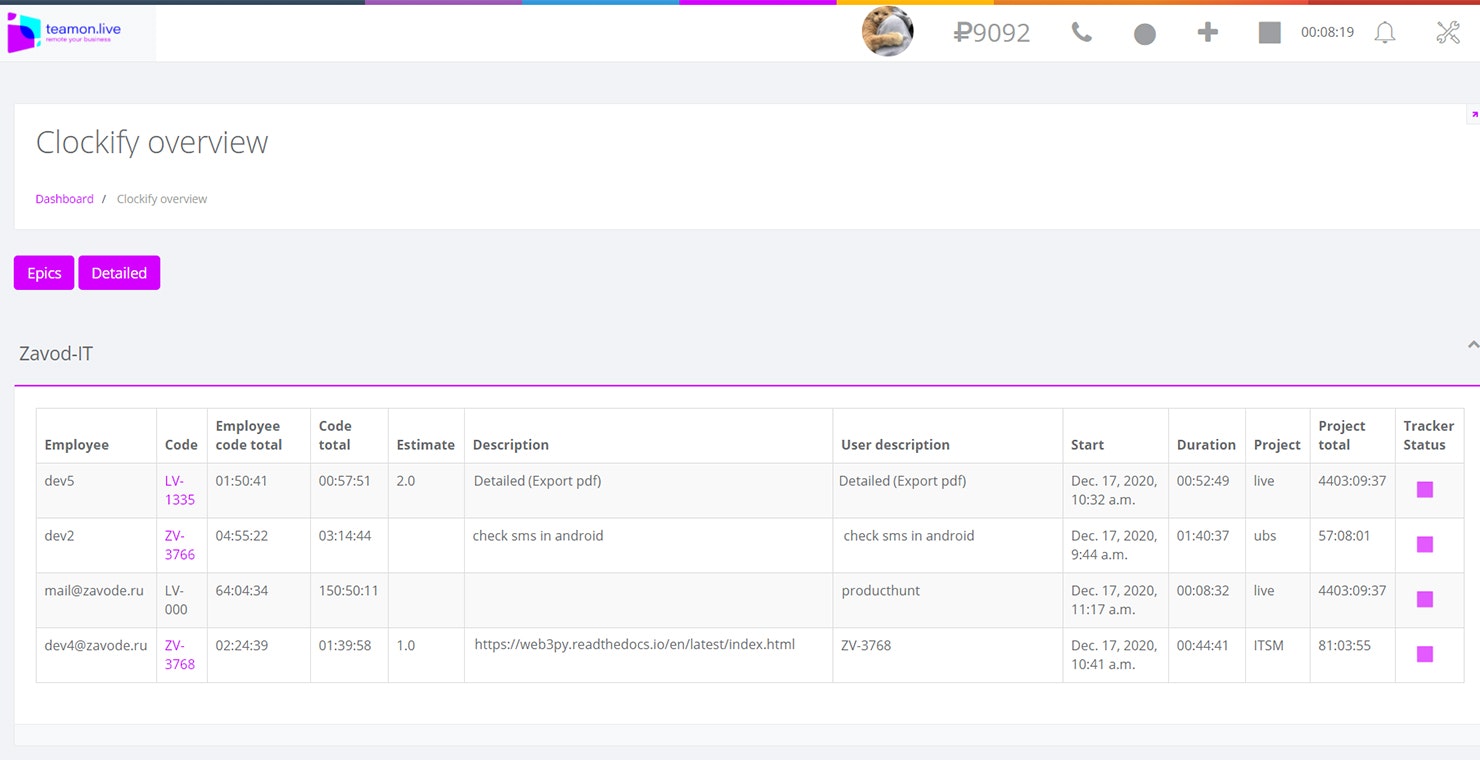The height and width of the screenshot is (760, 1480).
Task: Click the ₽9092 balance indicator
Action: click(991, 33)
